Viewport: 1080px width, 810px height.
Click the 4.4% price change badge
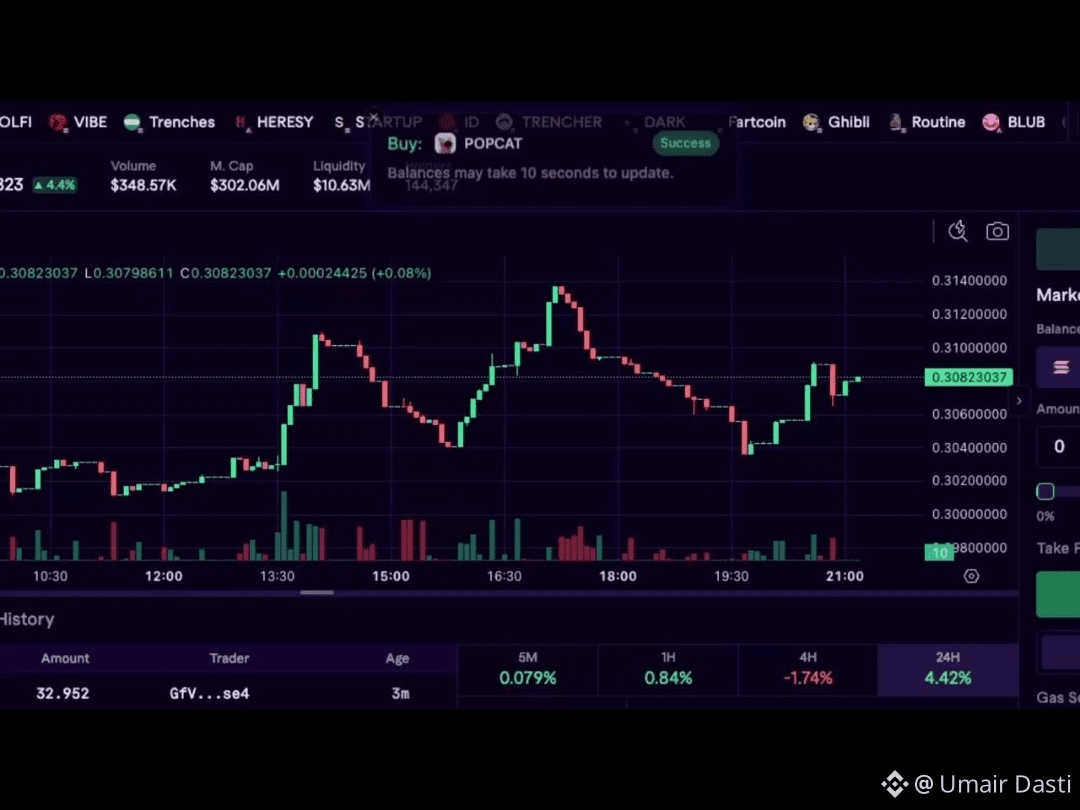pos(54,185)
